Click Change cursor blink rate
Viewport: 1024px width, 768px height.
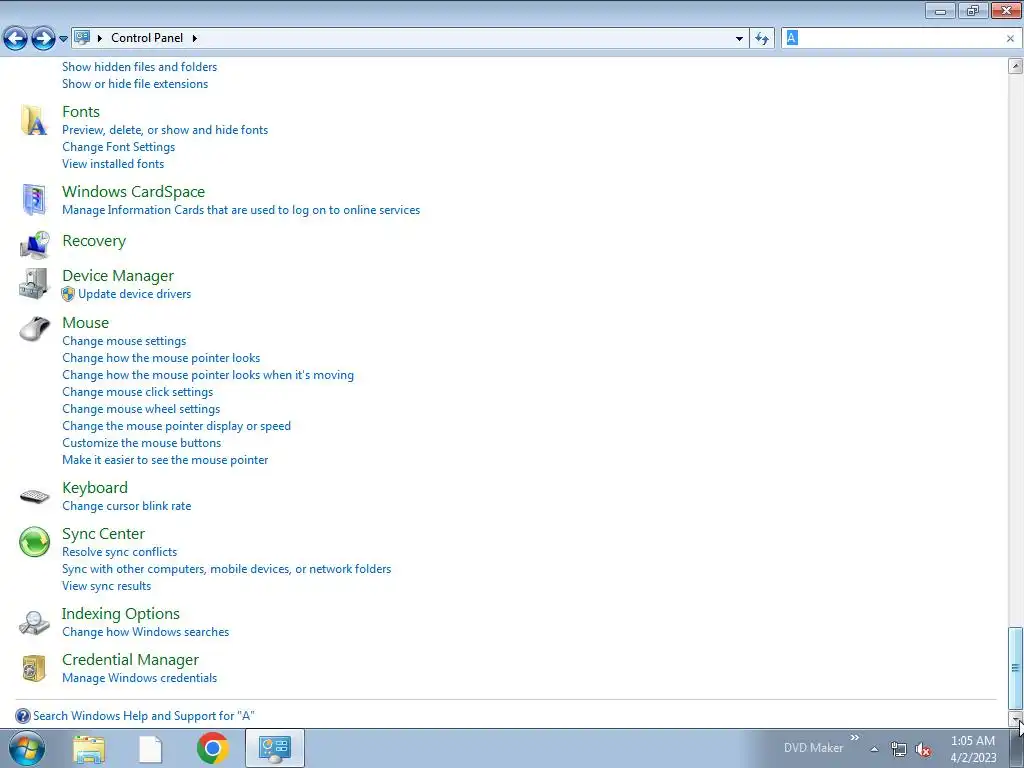click(x=127, y=506)
